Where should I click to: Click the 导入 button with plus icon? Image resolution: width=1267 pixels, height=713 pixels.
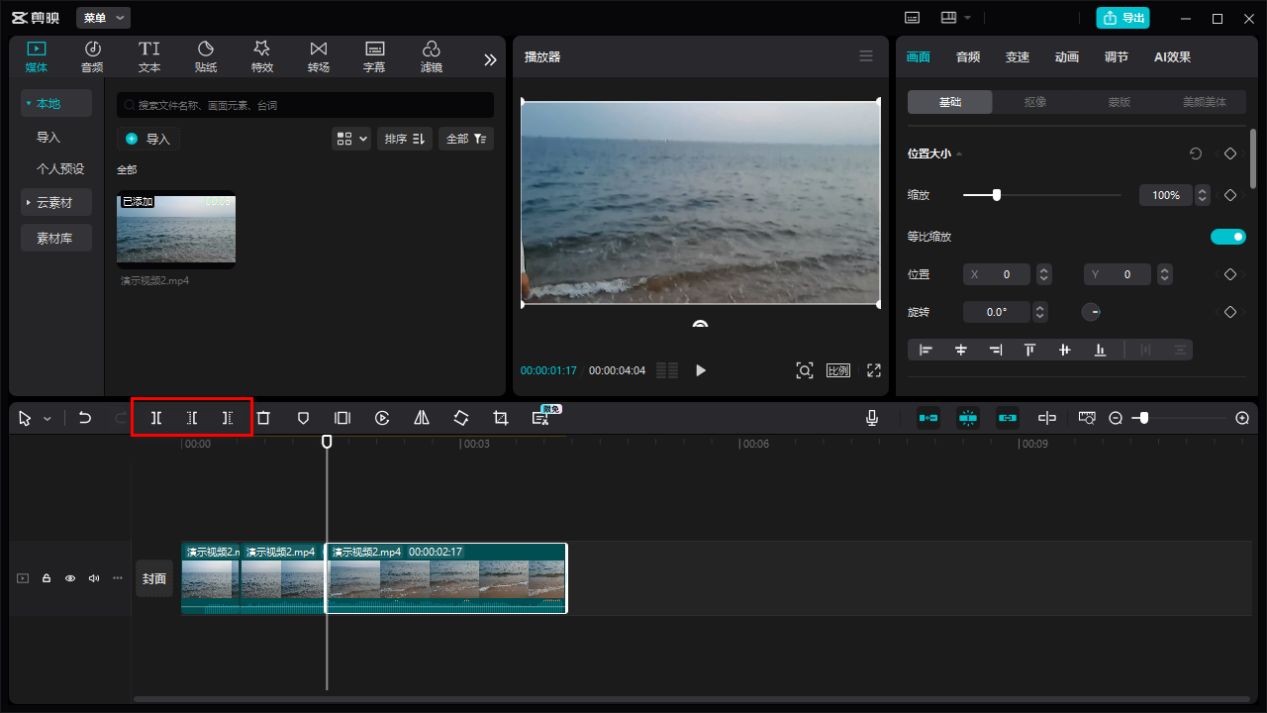click(x=148, y=139)
